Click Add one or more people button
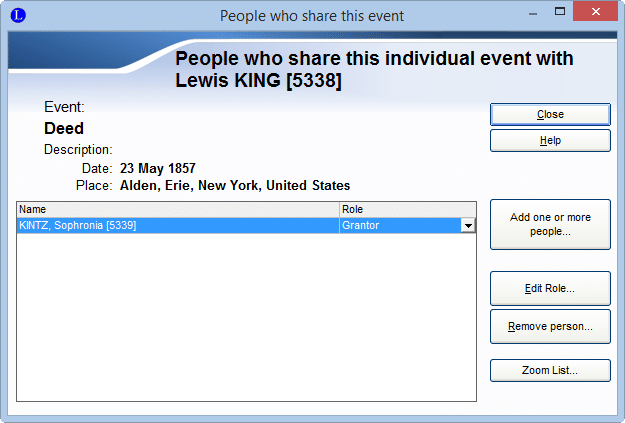Image resolution: width=625 pixels, height=423 pixels. click(x=550, y=224)
